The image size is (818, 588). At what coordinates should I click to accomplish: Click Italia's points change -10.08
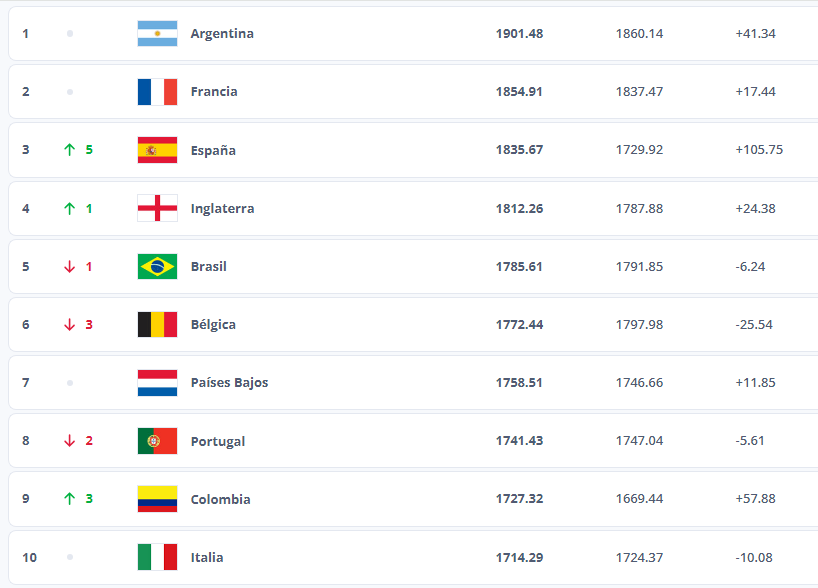(x=753, y=557)
